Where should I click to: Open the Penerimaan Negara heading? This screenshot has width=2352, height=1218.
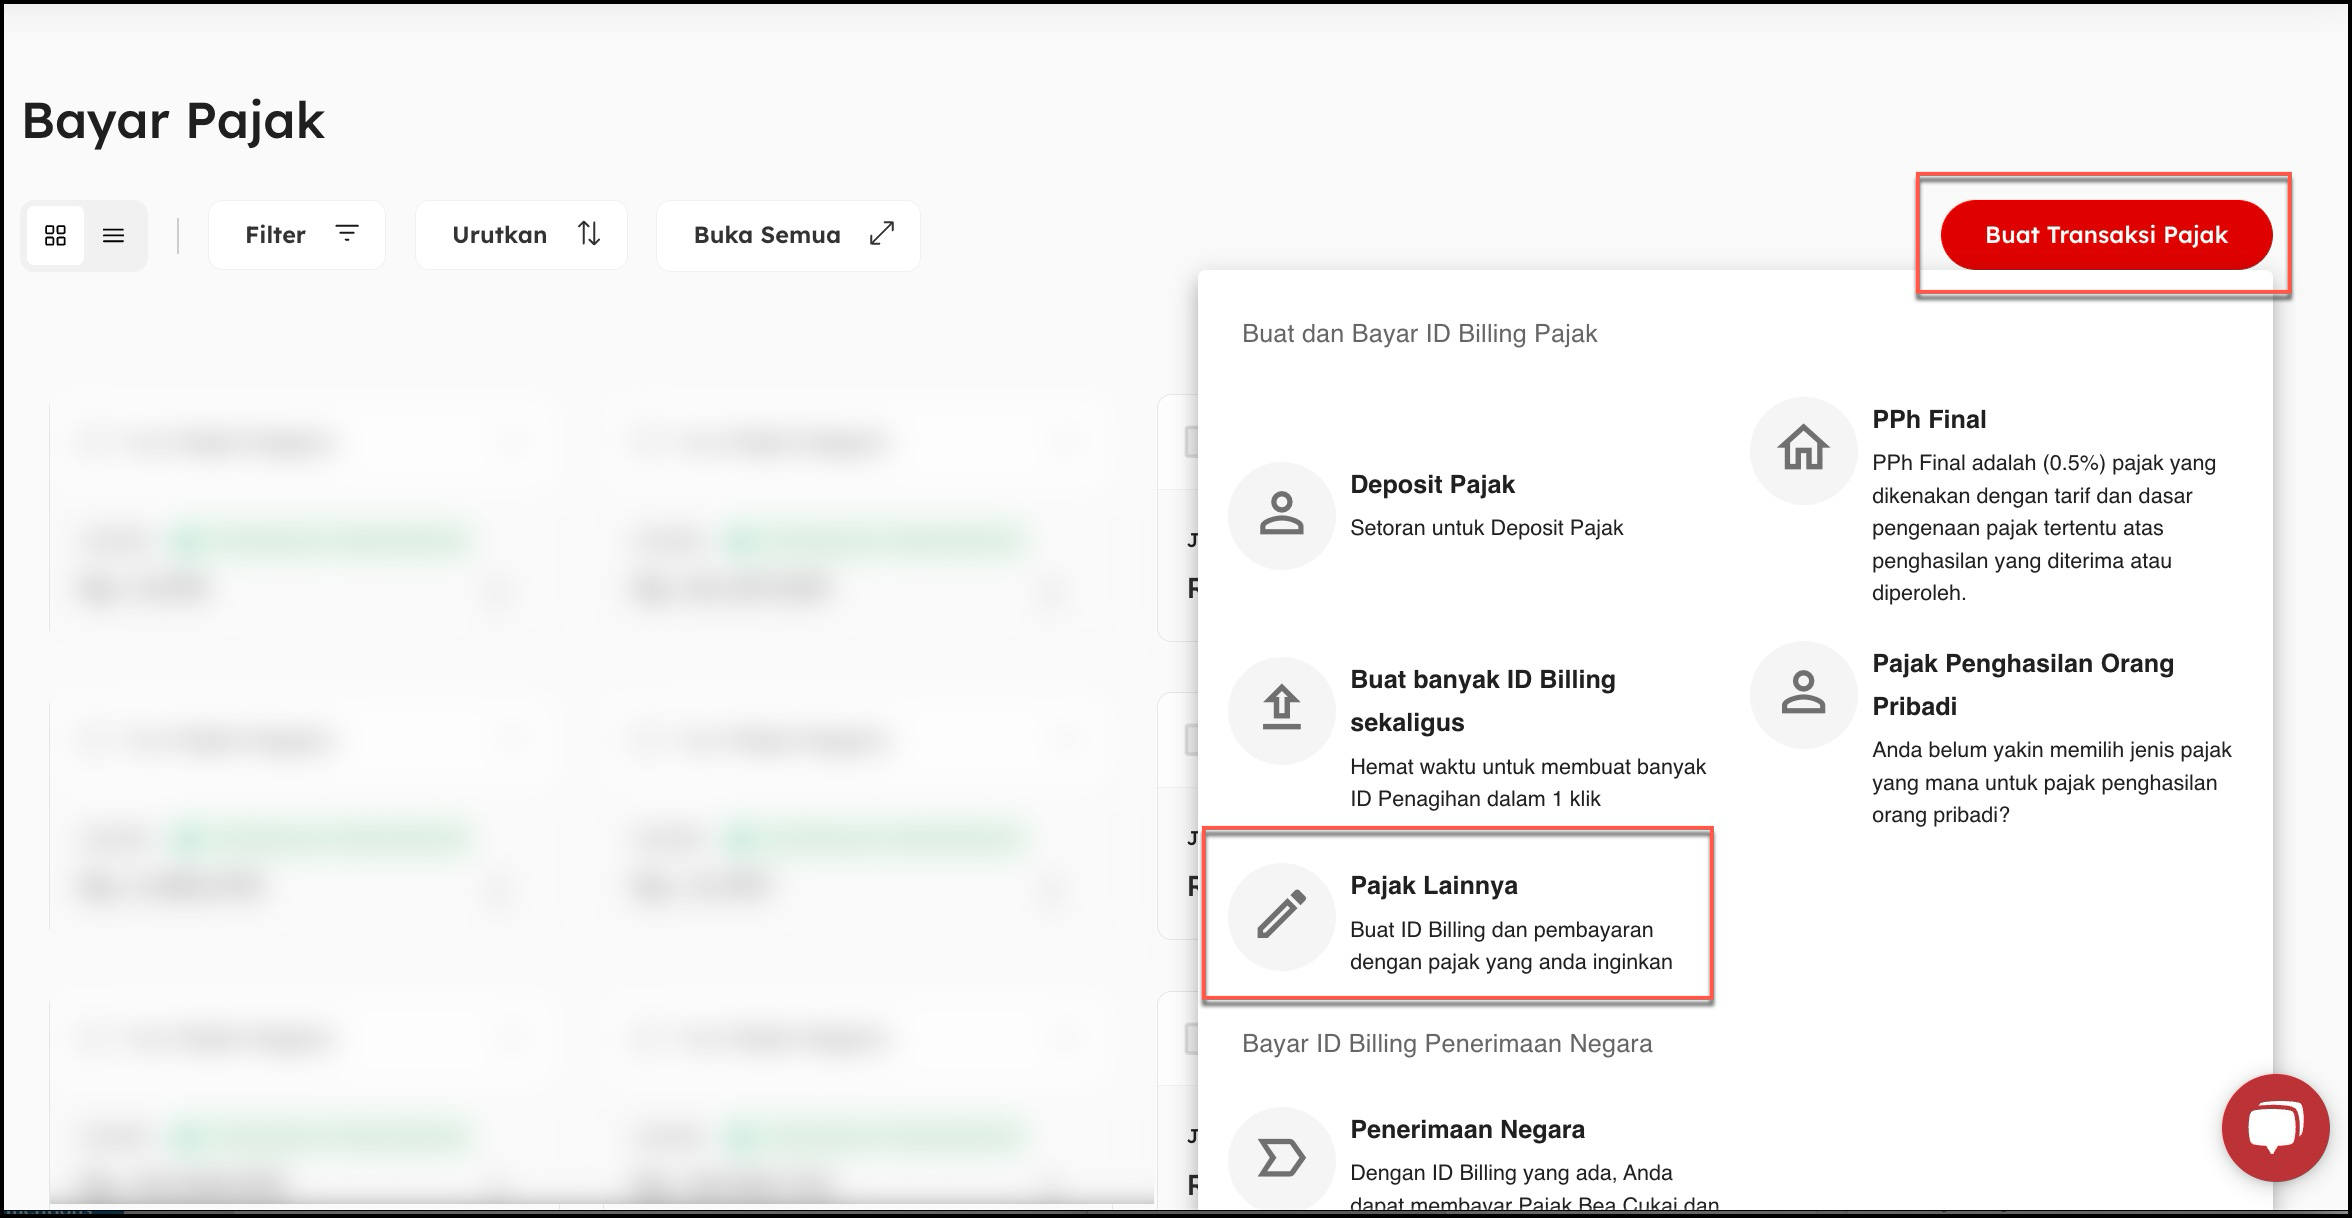click(x=1467, y=1129)
